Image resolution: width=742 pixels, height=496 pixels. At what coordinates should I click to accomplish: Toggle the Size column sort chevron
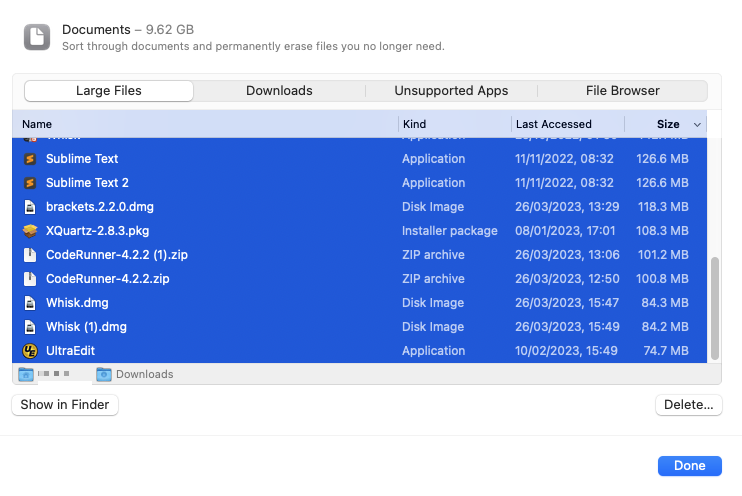coord(697,125)
